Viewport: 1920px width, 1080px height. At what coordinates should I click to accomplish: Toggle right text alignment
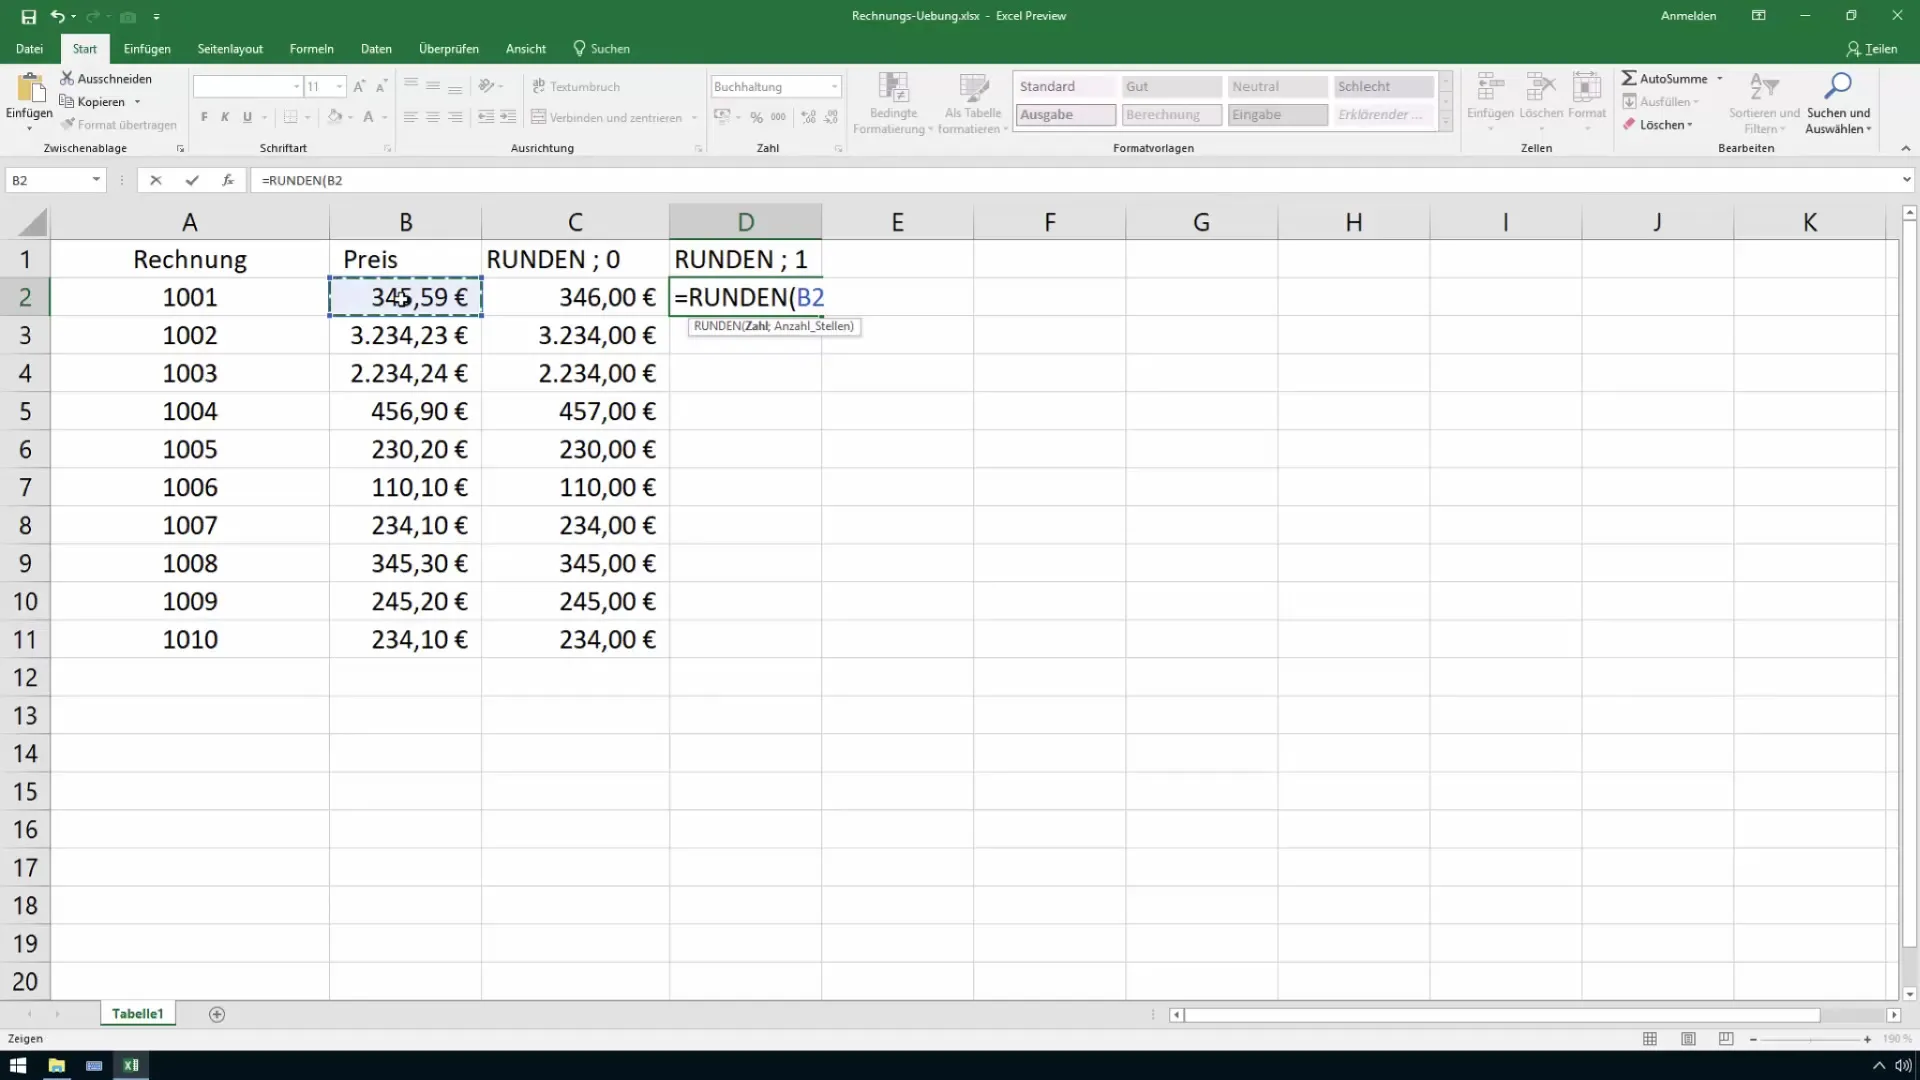[x=455, y=117]
